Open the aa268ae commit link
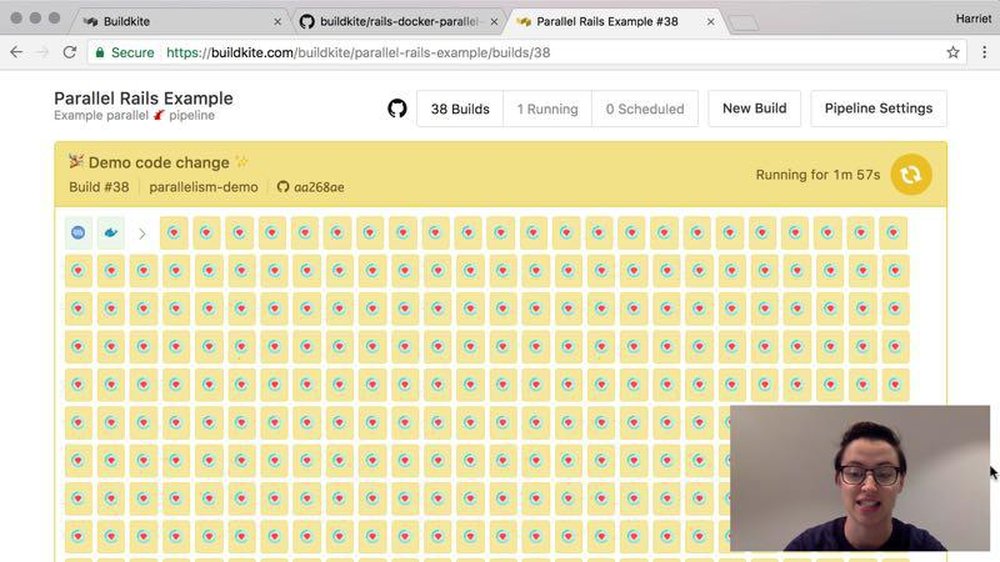Viewport: 1000px width, 562px height. tap(311, 187)
